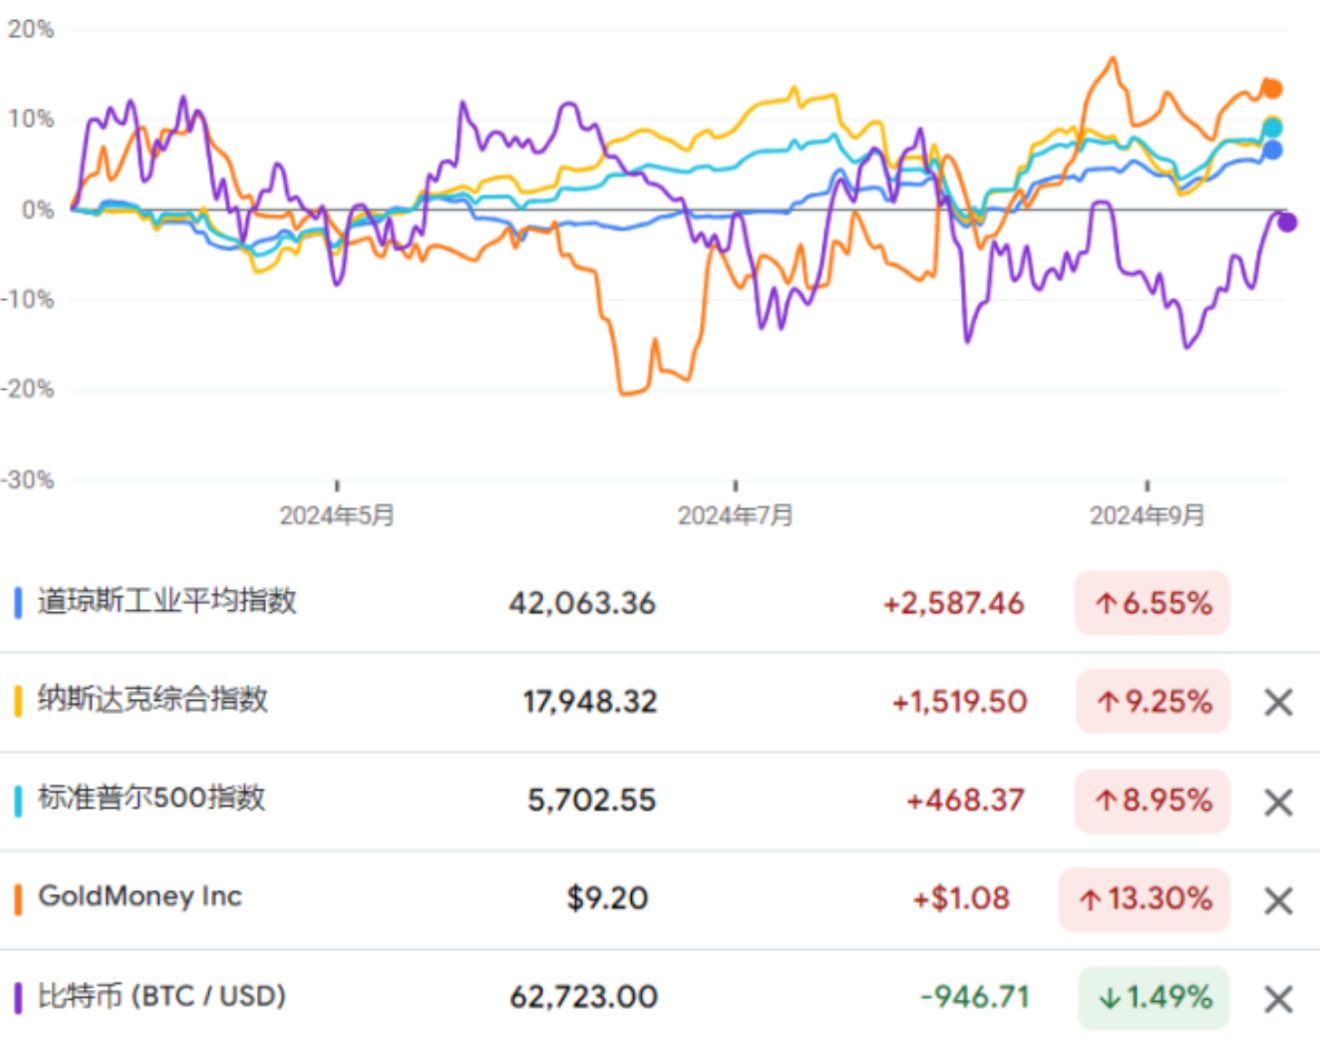This screenshot has width=1320, height=1039.
Task: Click the yellow color bar for 纳斯达克综合指数
Action: pos(18,700)
